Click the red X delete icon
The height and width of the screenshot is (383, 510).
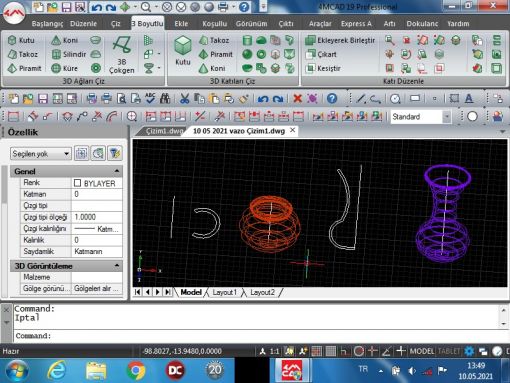[x=297, y=98]
